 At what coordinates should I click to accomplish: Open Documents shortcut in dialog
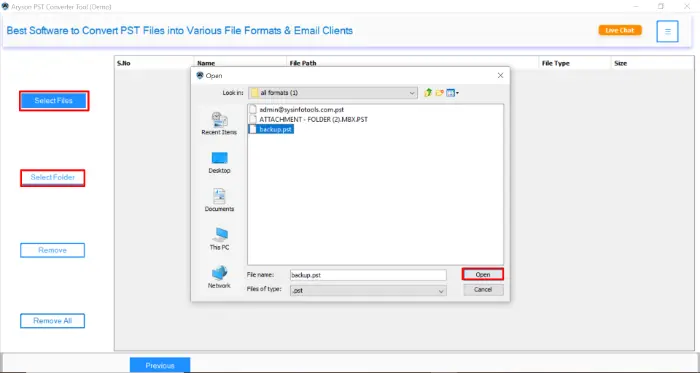pyautogui.click(x=219, y=200)
